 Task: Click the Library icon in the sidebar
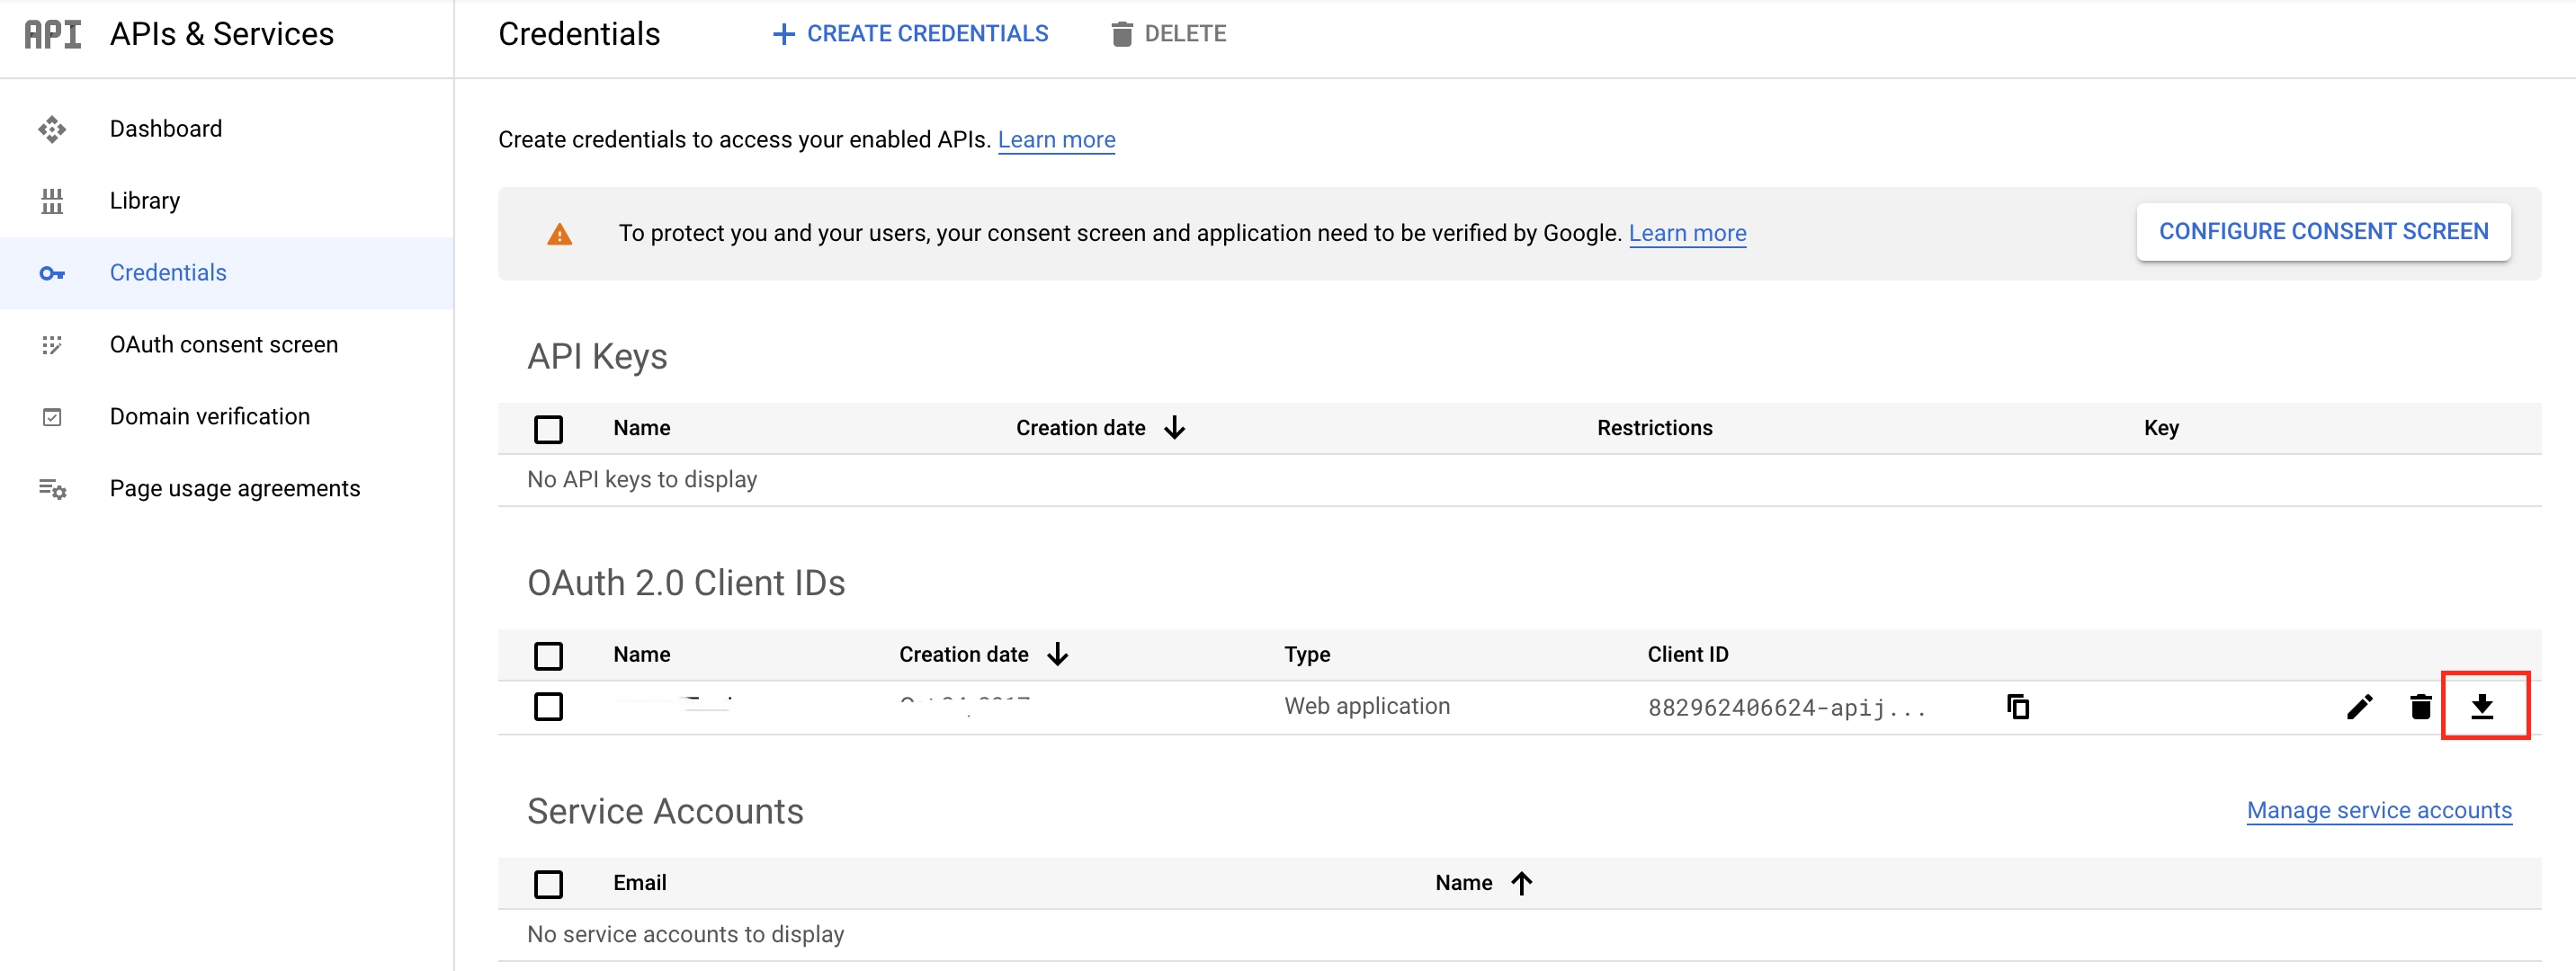tap(52, 201)
